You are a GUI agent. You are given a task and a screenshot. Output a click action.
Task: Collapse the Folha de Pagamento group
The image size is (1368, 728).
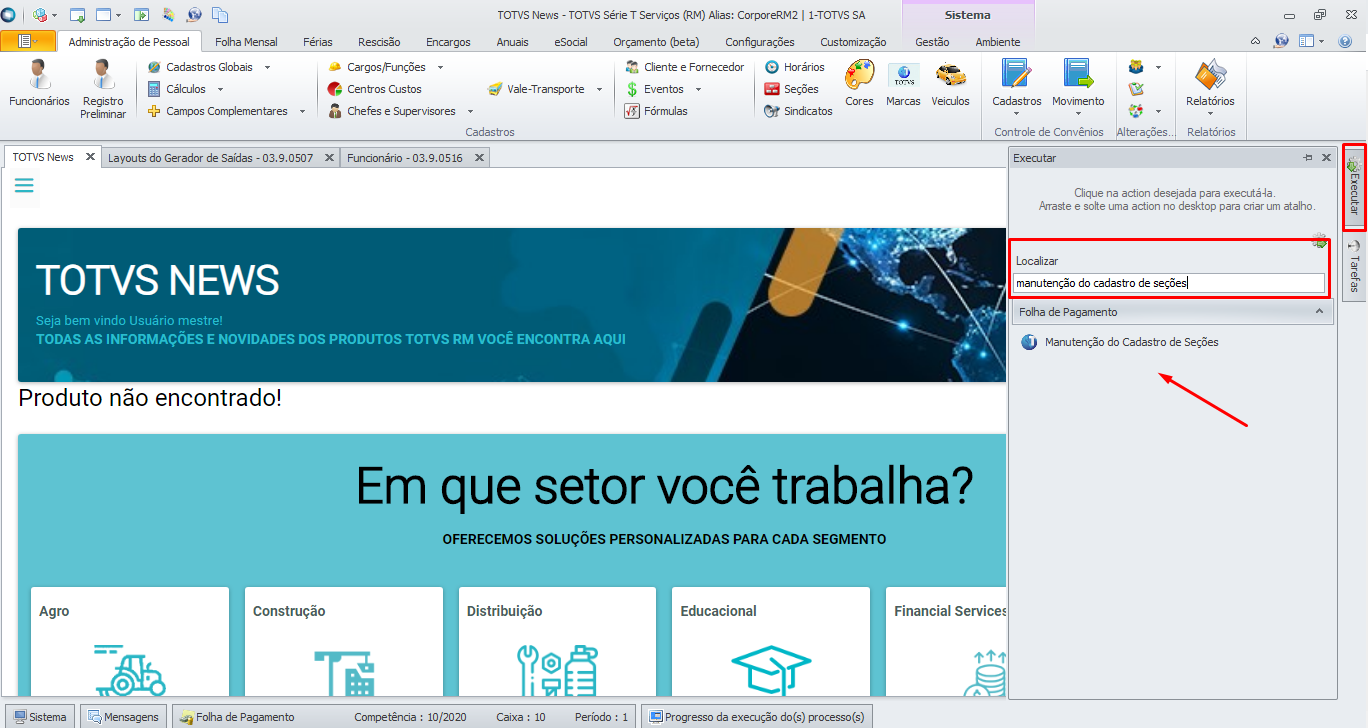1319,312
